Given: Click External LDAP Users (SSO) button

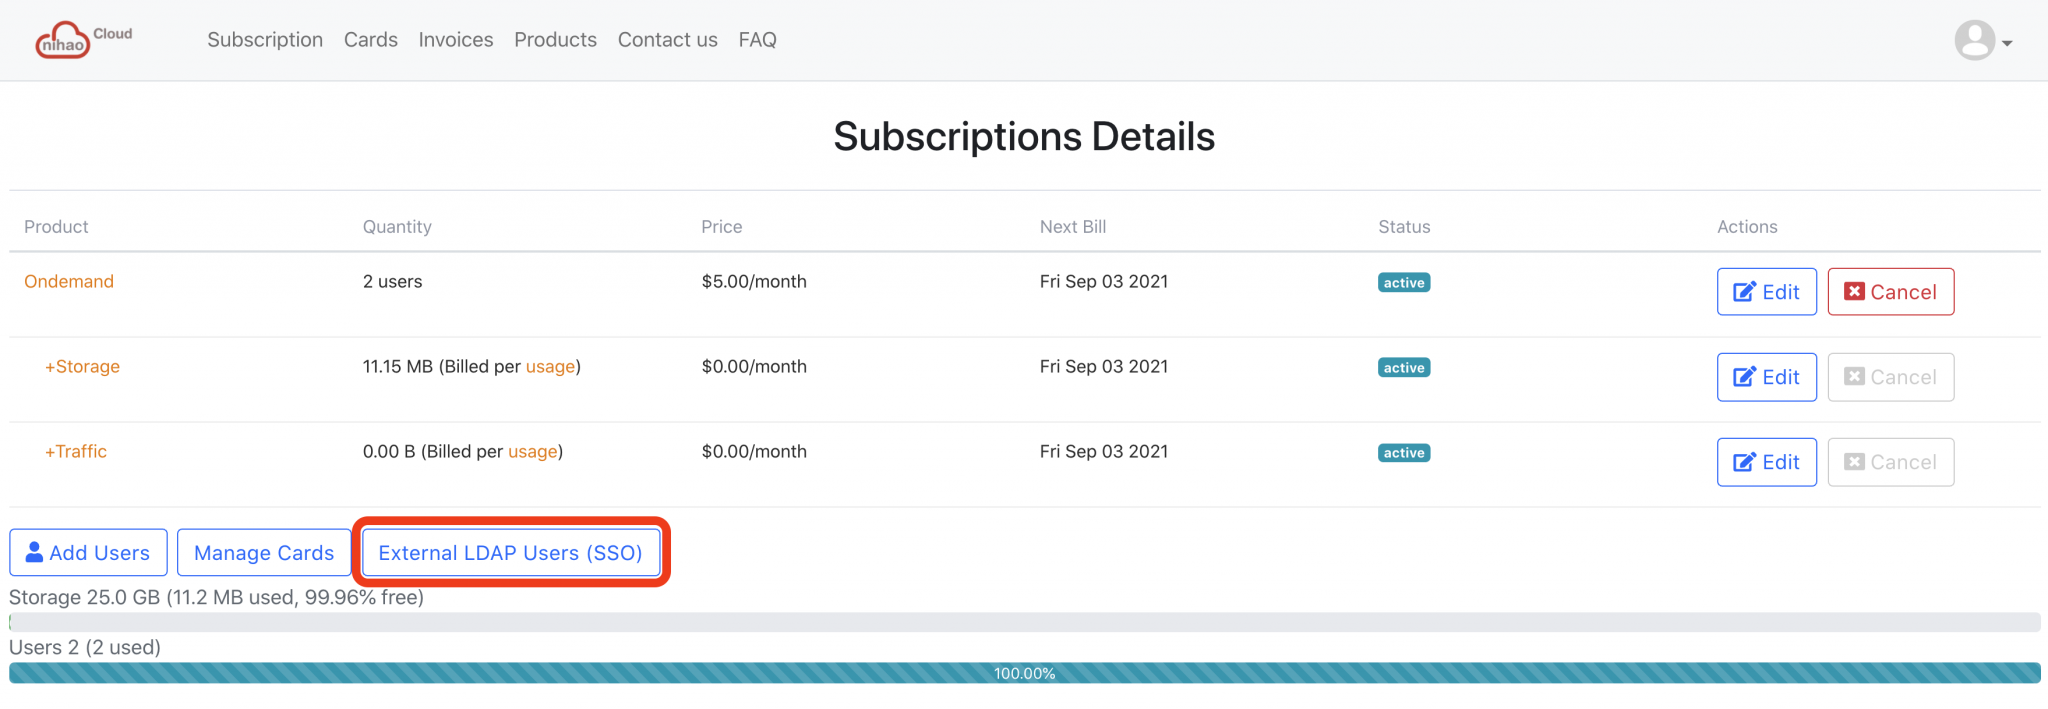Looking at the screenshot, I should coord(510,552).
